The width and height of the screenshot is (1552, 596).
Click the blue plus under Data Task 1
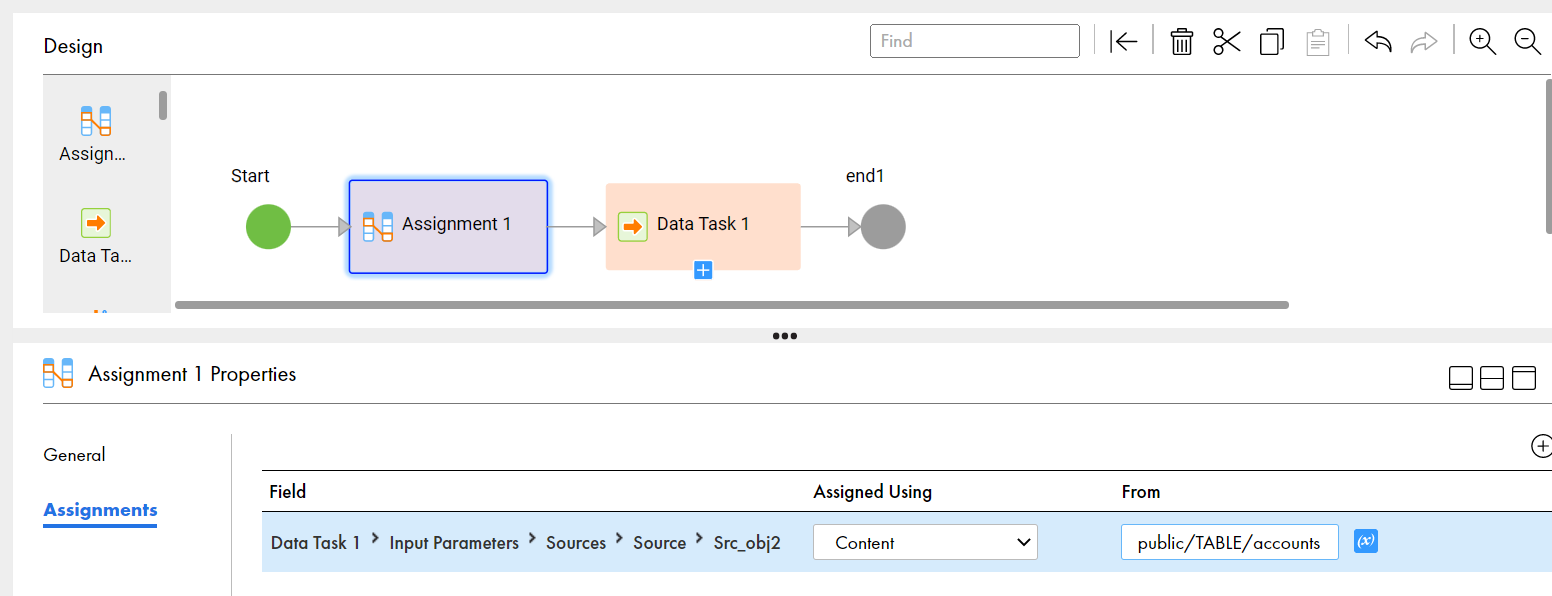(x=703, y=270)
